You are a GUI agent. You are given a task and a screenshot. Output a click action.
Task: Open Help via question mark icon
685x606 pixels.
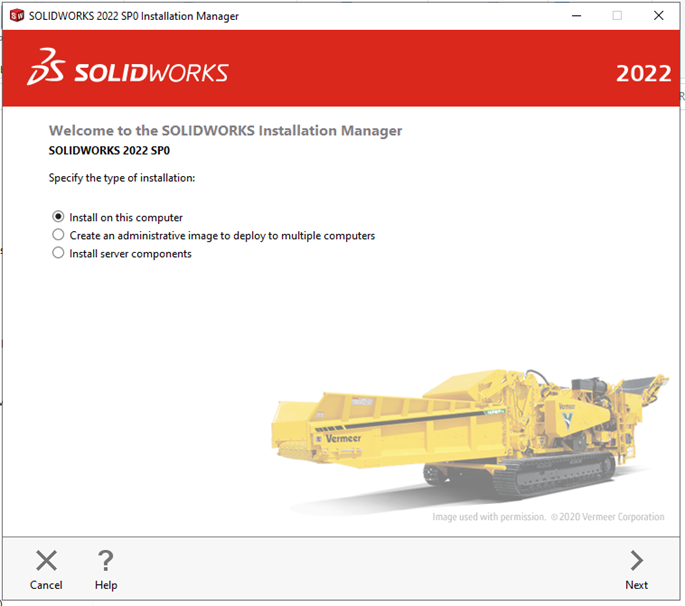pyautogui.click(x=106, y=561)
